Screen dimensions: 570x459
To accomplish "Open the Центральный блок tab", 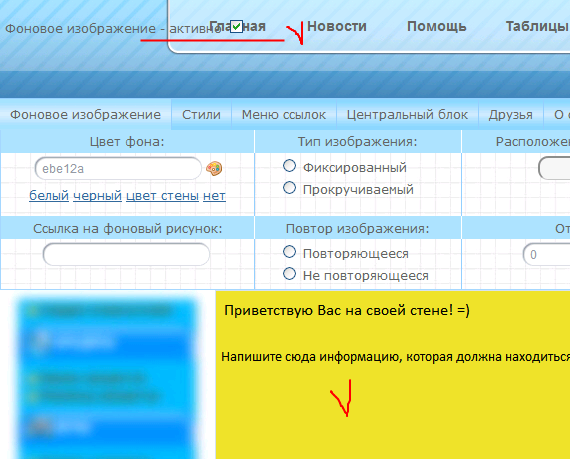I will [x=407, y=114].
